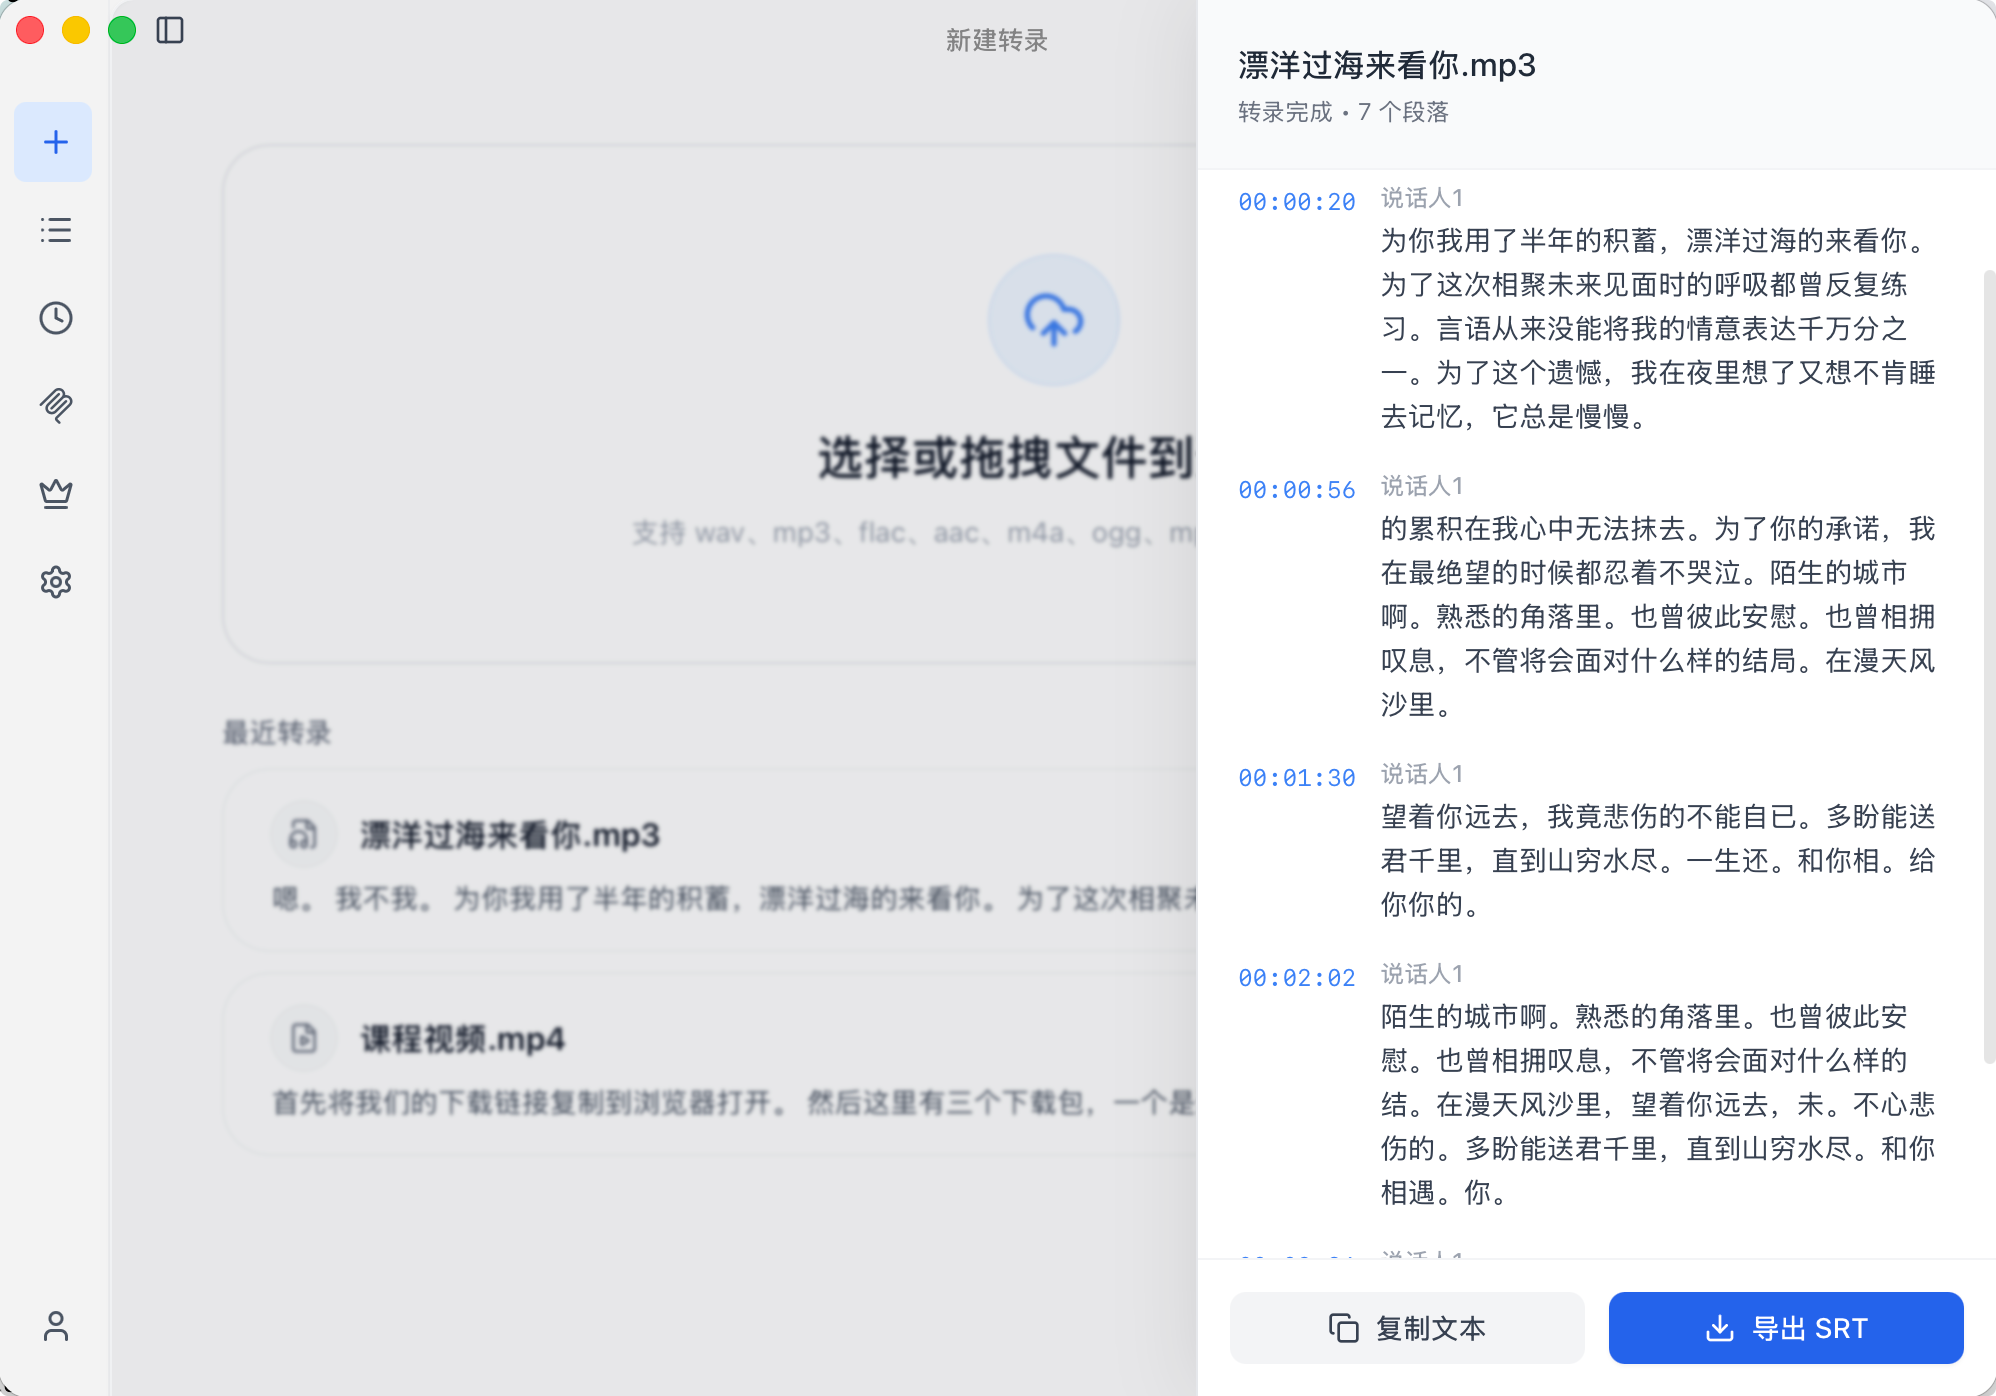Image resolution: width=1996 pixels, height=1396 pixels.
Task: Click the supported formats line starting 支持 wav
Action: [914, 533]
